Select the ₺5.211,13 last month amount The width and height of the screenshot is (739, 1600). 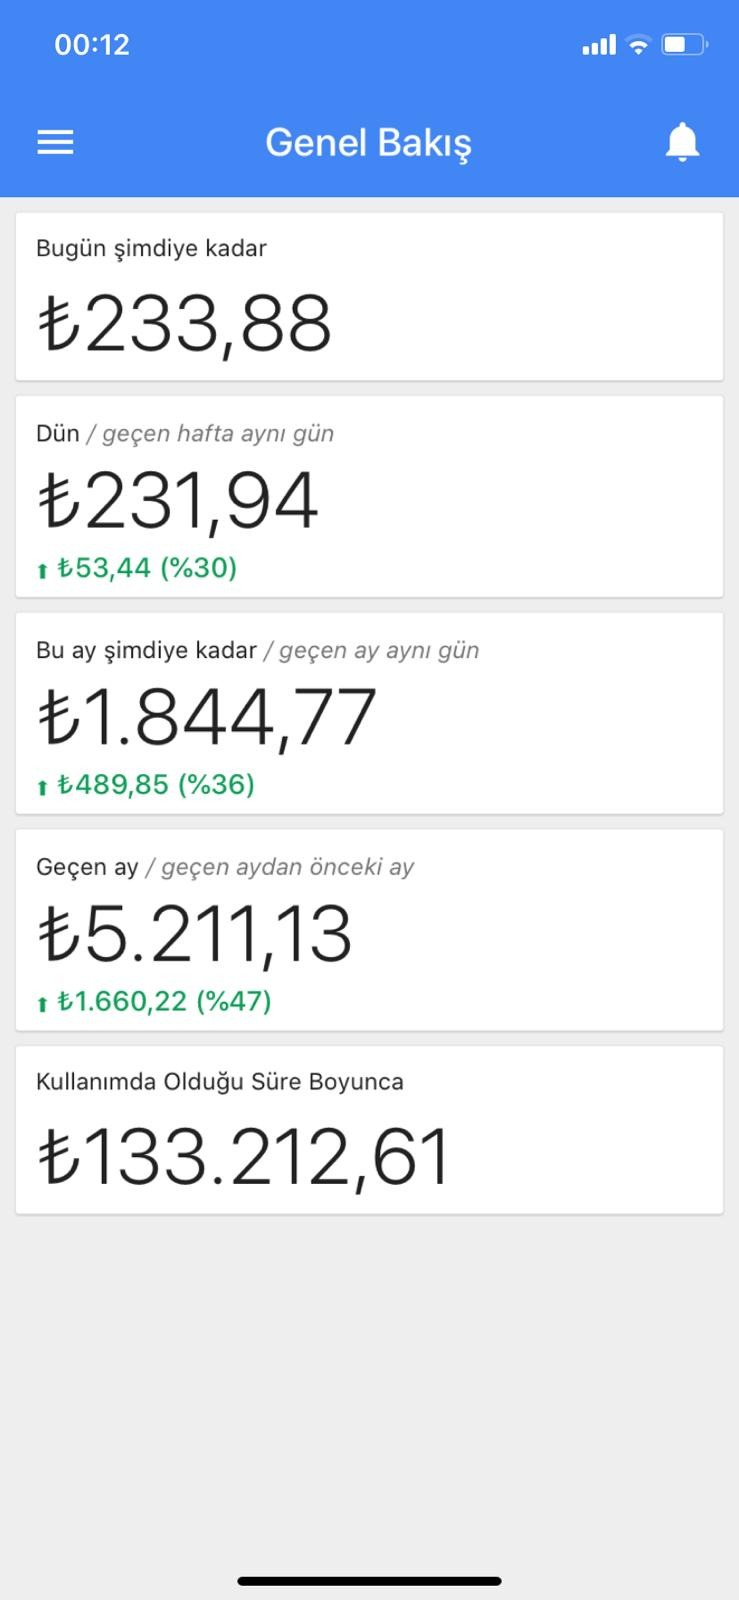click(x=195, y=934)
